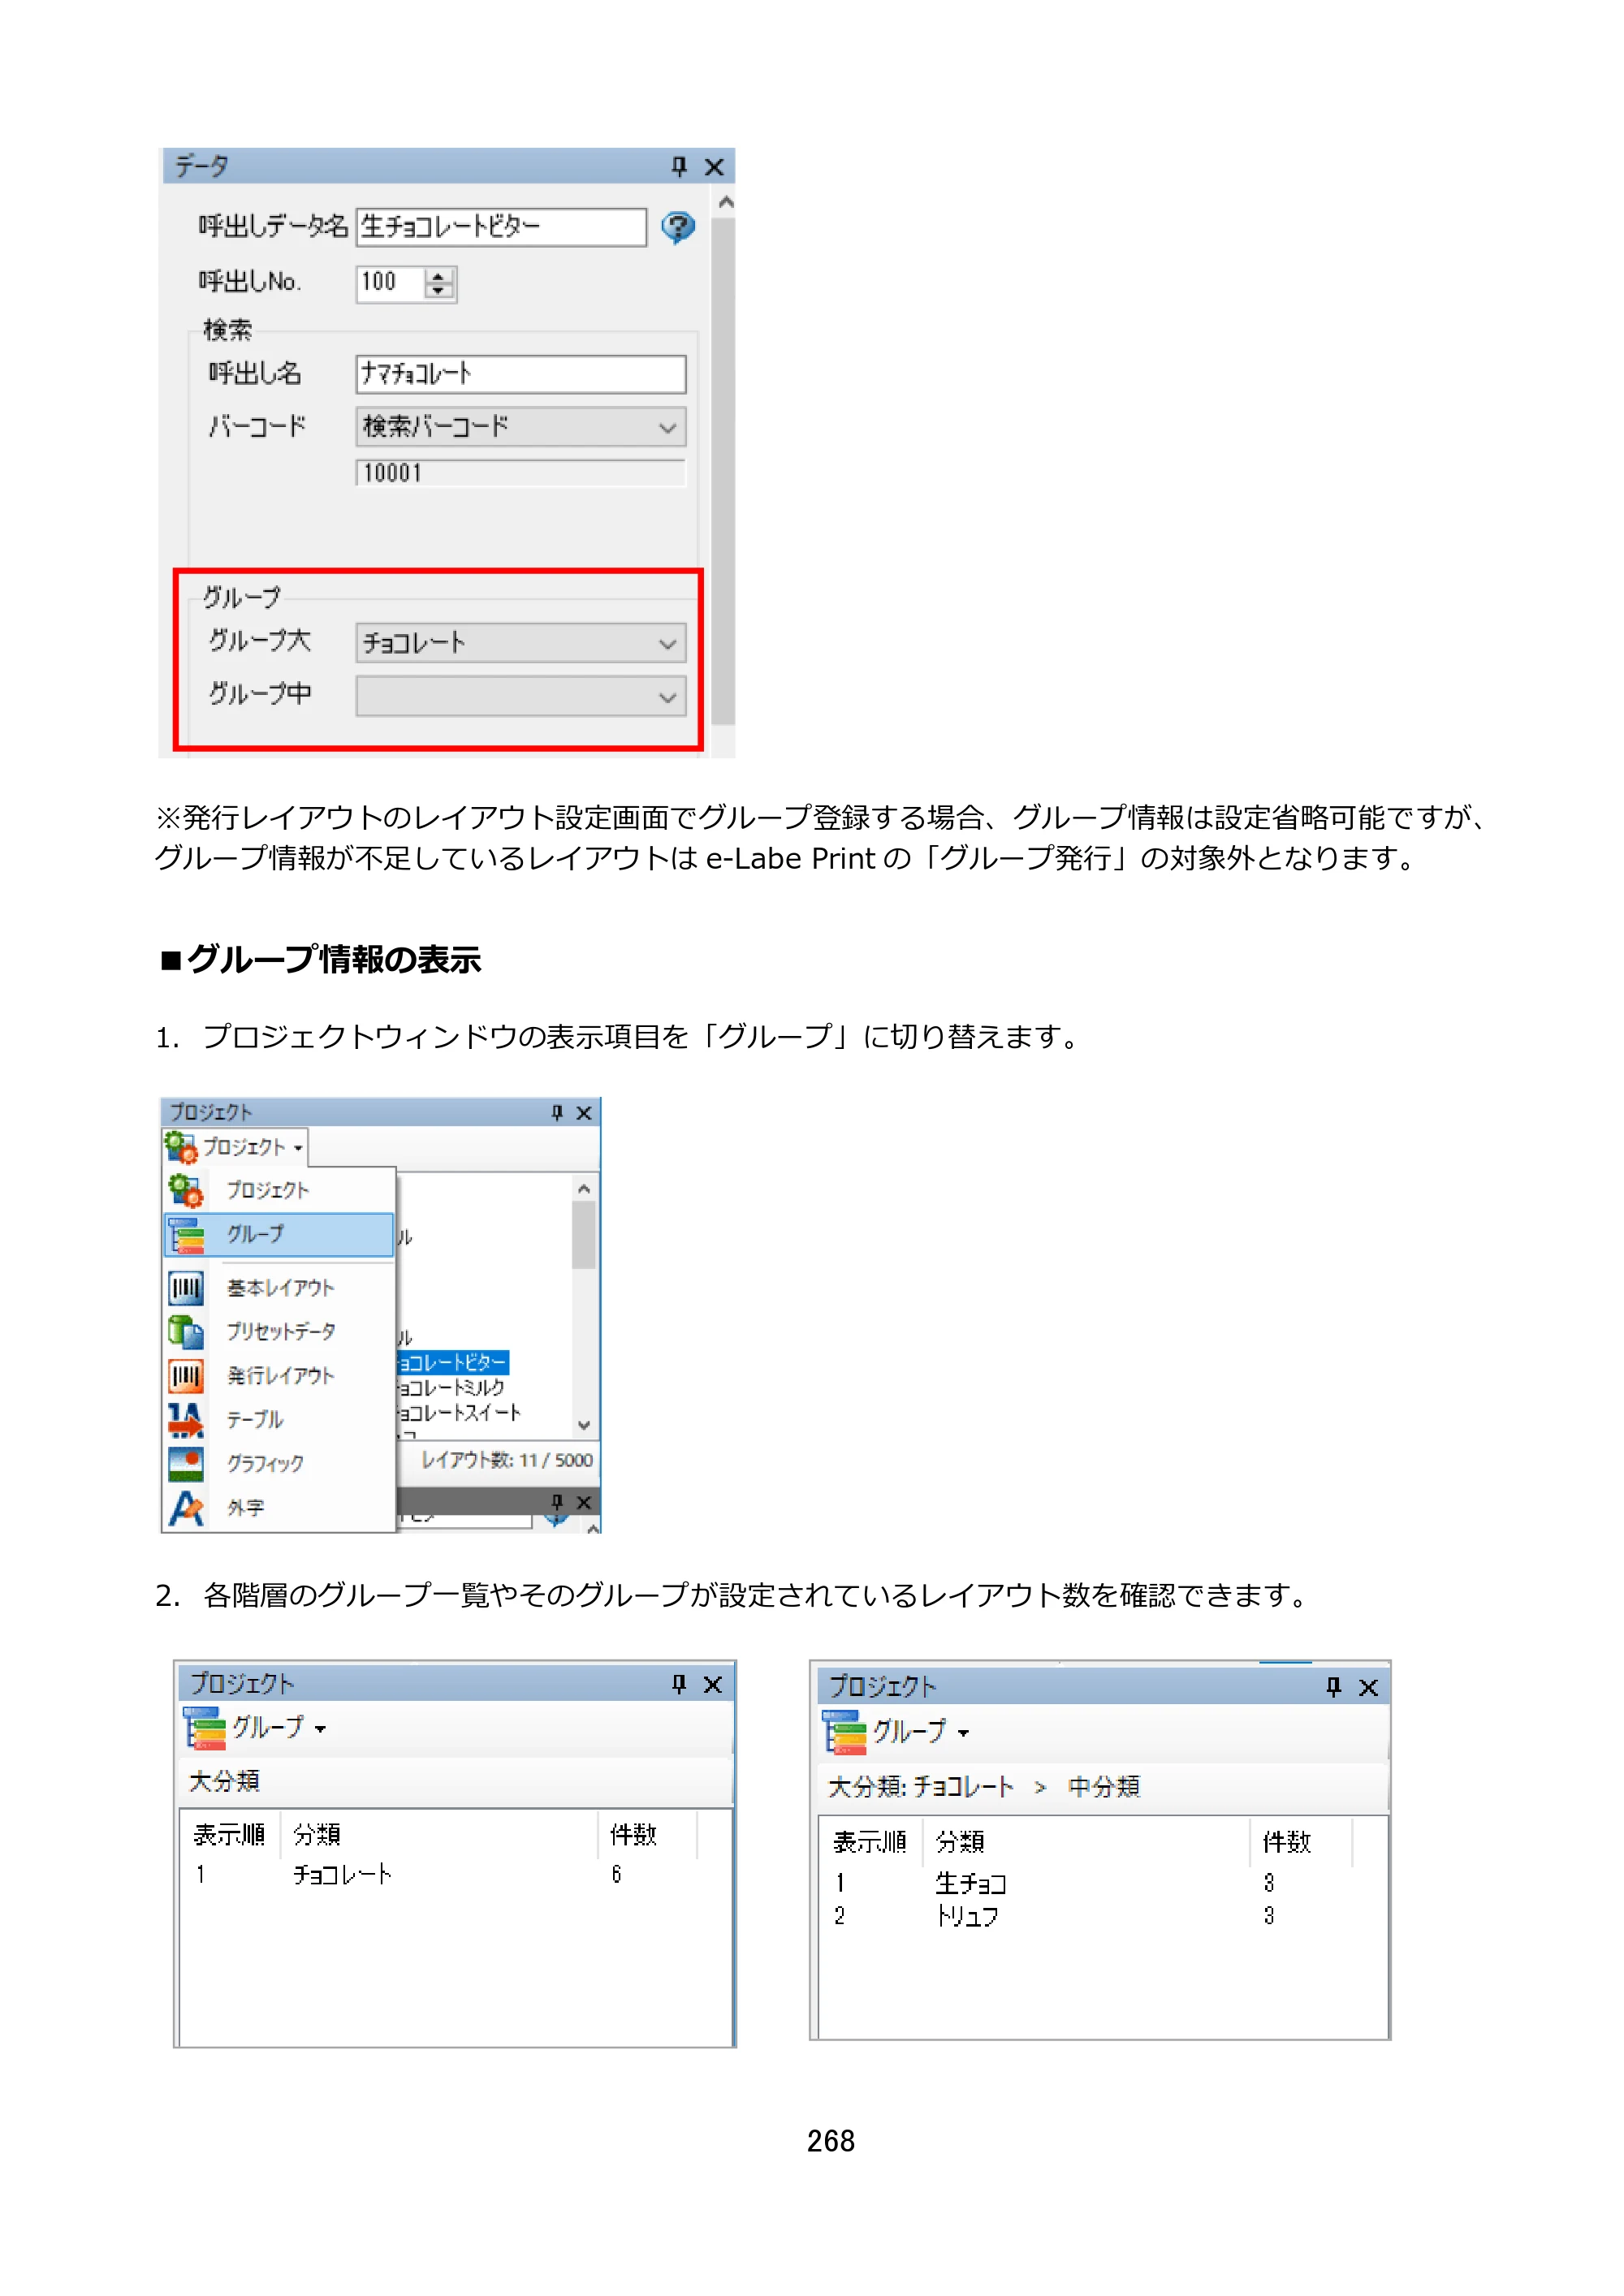Open the プロジェクト view dropdown button

pyautogui.click(x=236, y=1147)
